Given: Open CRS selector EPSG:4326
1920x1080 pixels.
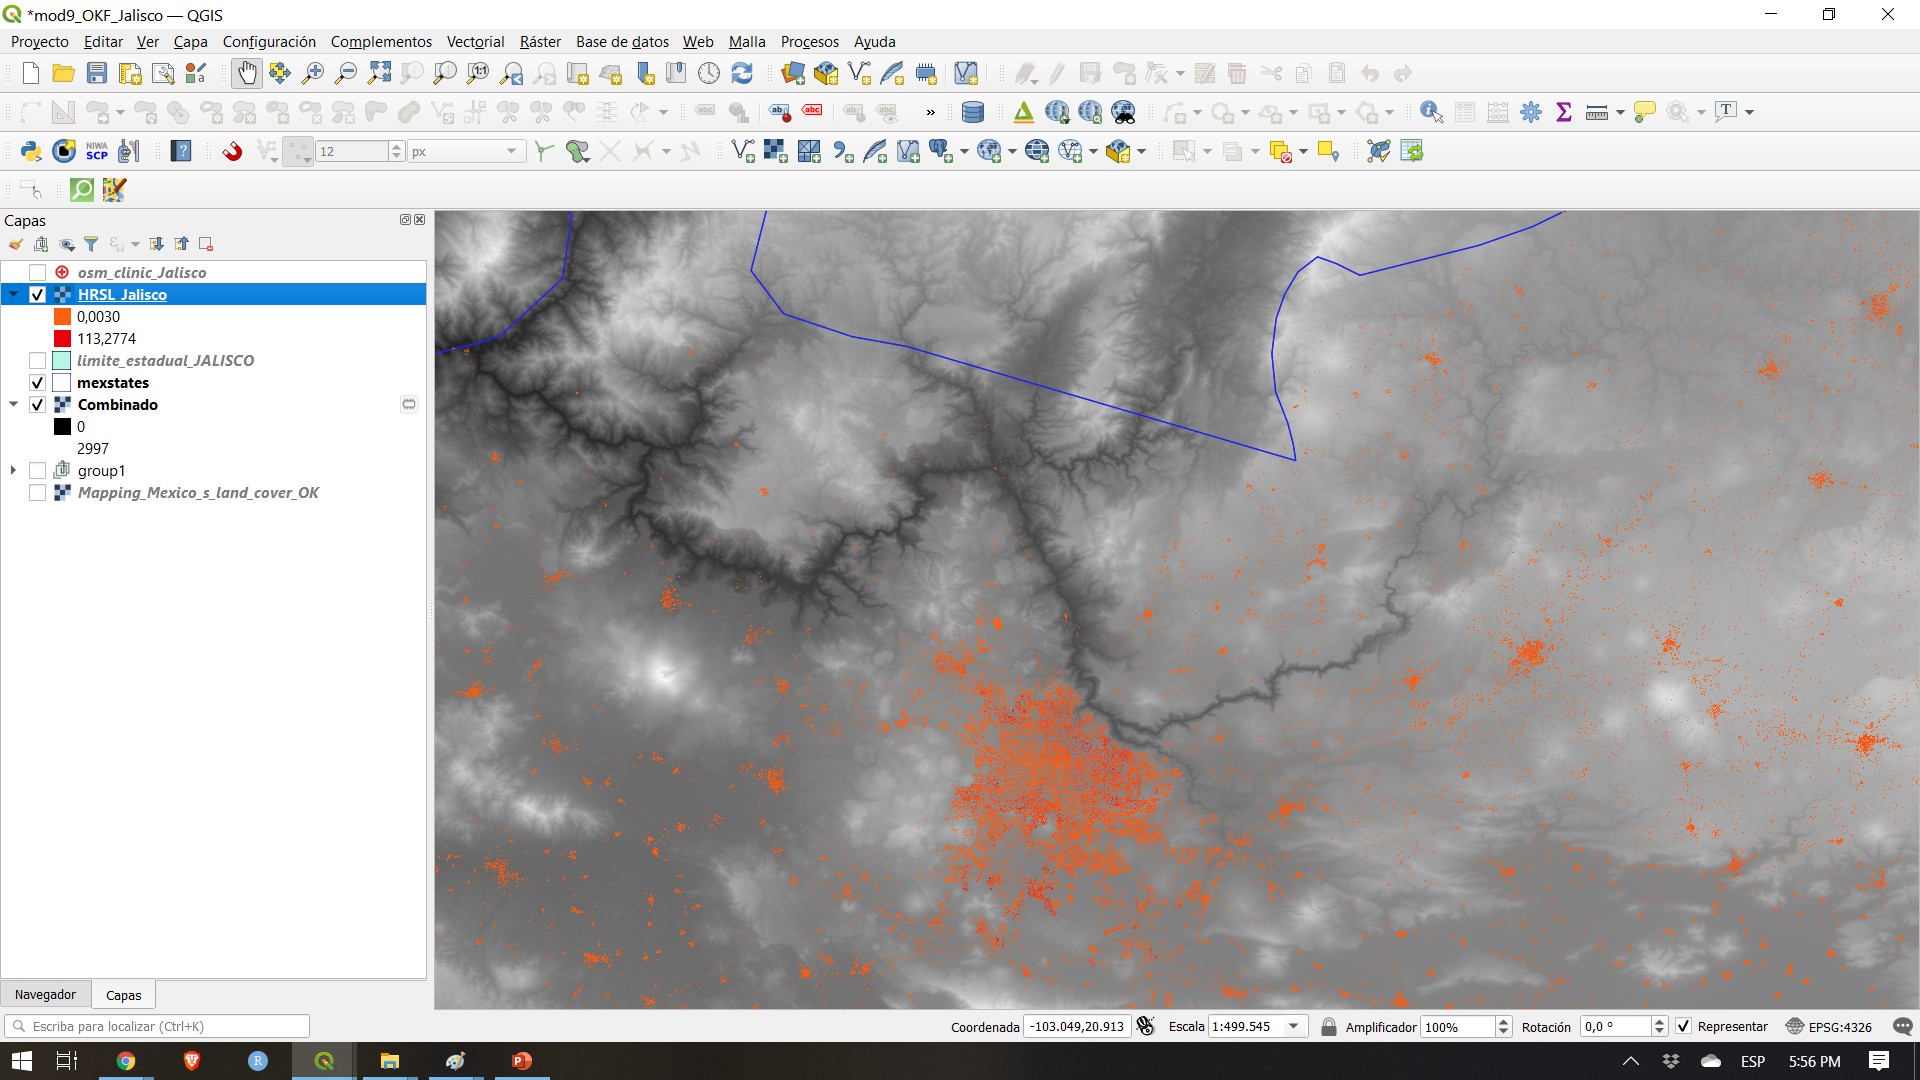Looking at the screenshot, I should [x=1829, y=1026].
